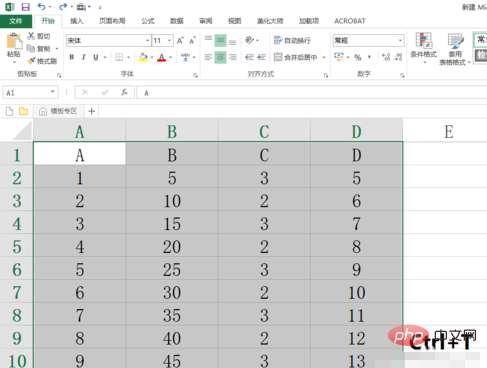The width and height of the screenshot is (487, 368).
Task: Apply yellow fill color
Action: [x=143, y=57]
